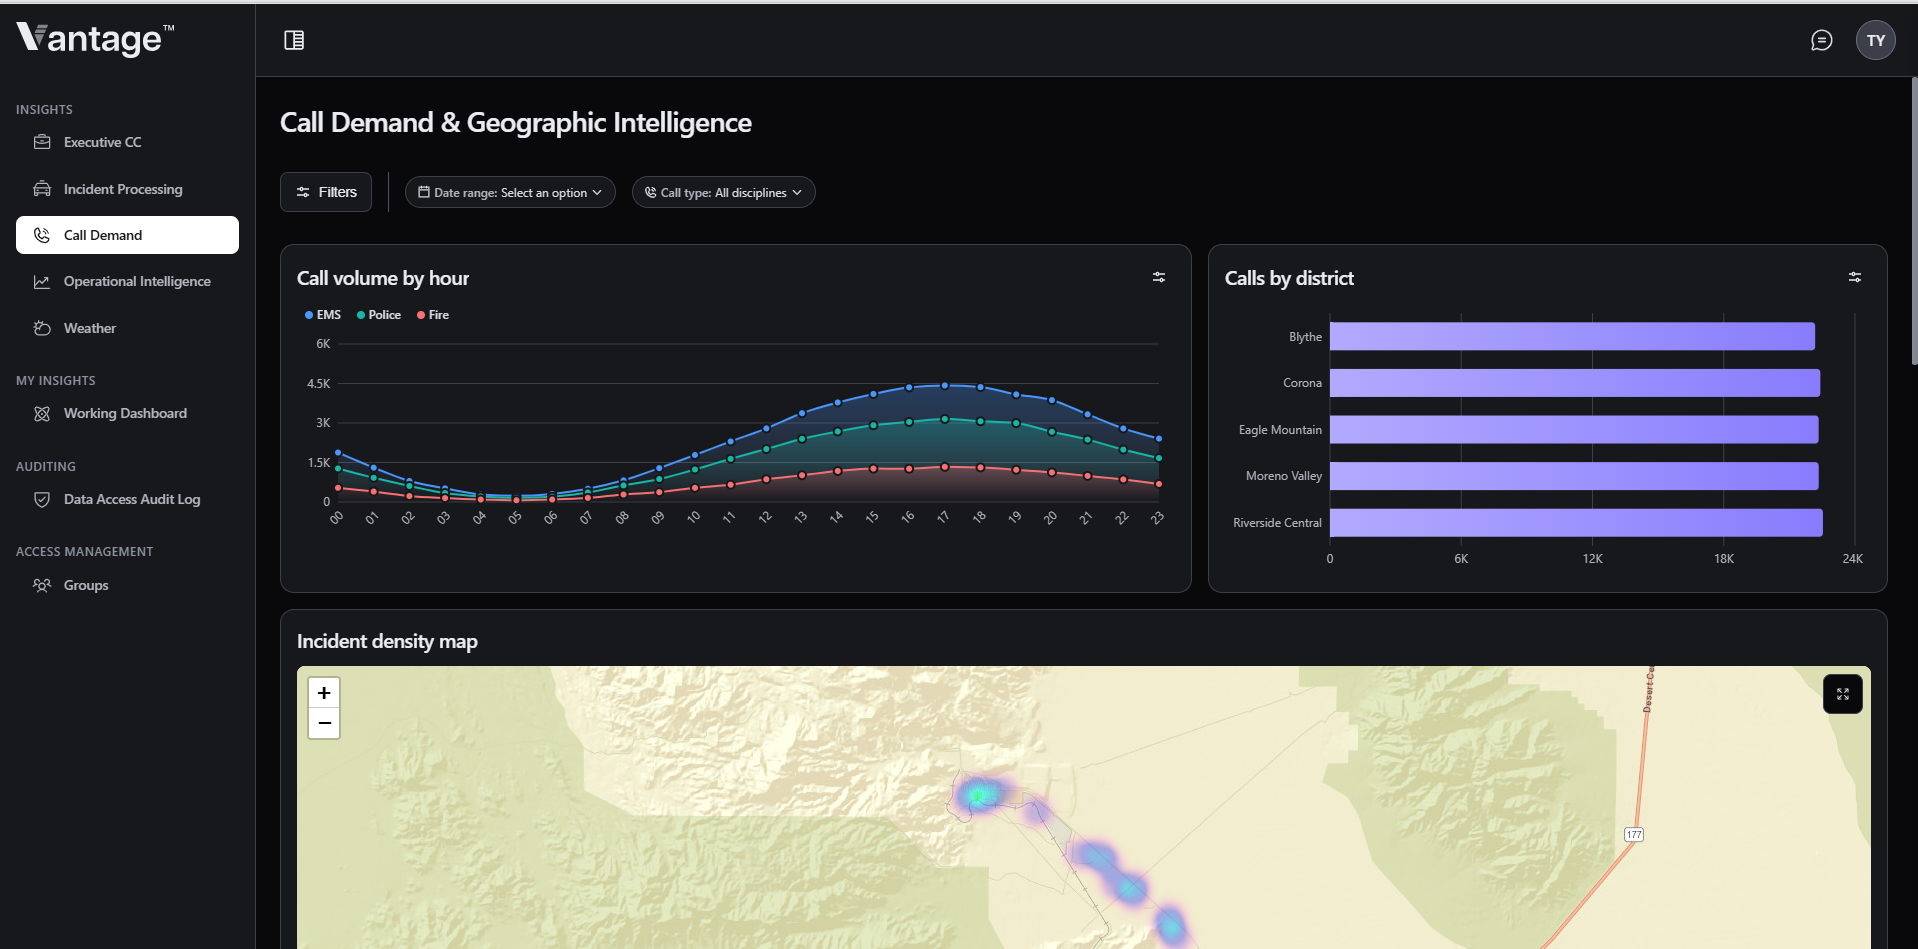This screenshot has width=1918, height=949.
Task: Click the Filters button
Action: coord(326,192)
